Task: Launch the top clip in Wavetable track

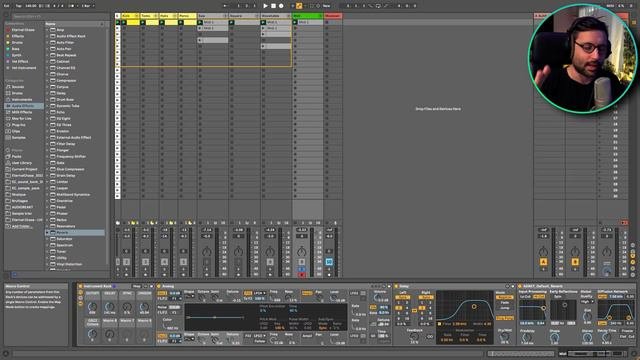Action: pos(263,22)
